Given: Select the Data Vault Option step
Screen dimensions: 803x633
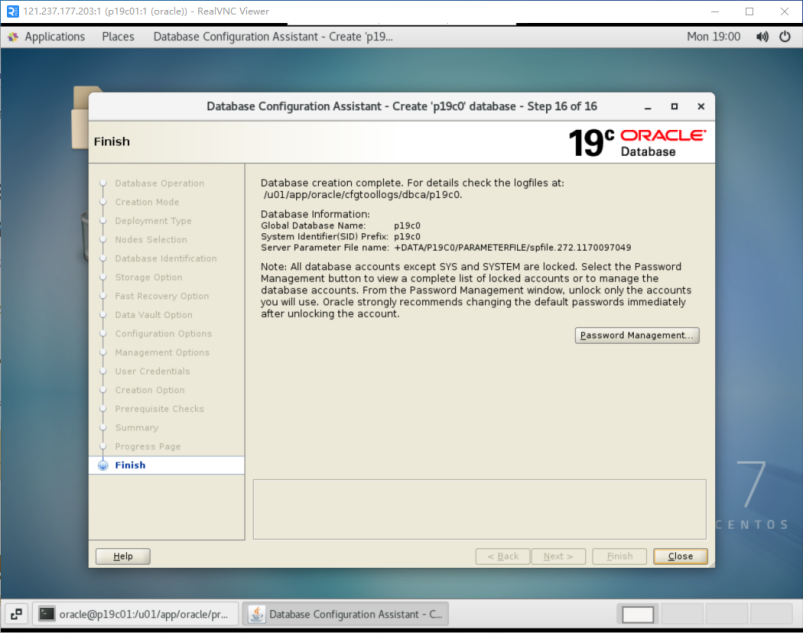Looking at the screenshot, I should point(154,315).
